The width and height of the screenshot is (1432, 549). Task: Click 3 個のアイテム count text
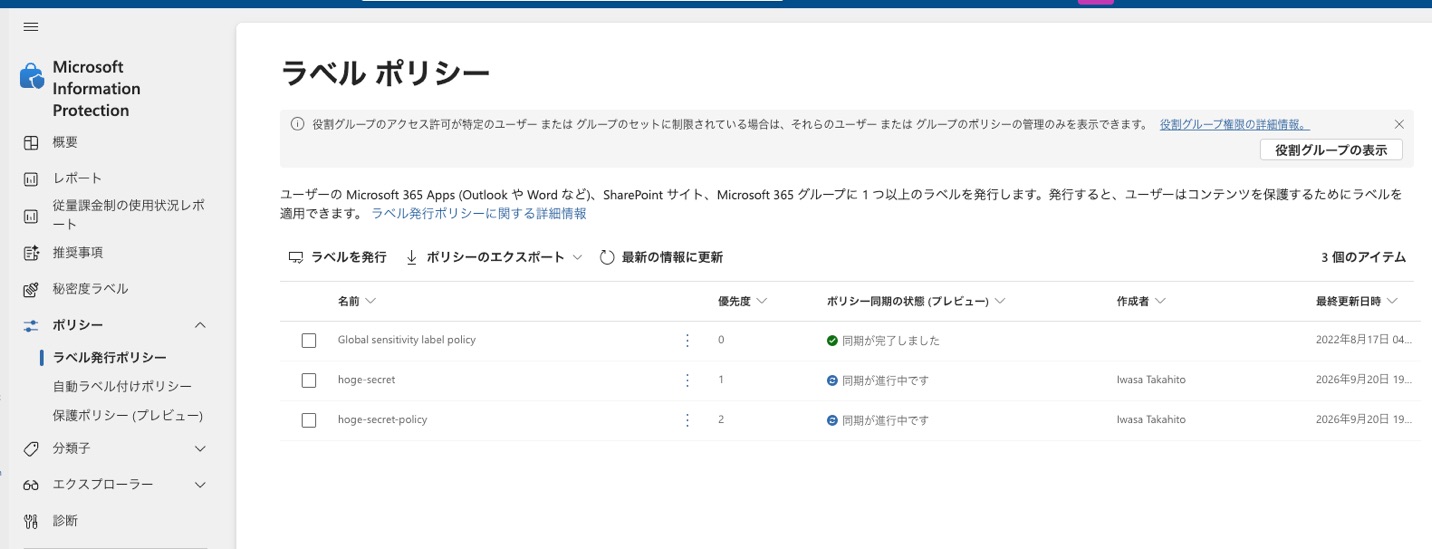1363,258
